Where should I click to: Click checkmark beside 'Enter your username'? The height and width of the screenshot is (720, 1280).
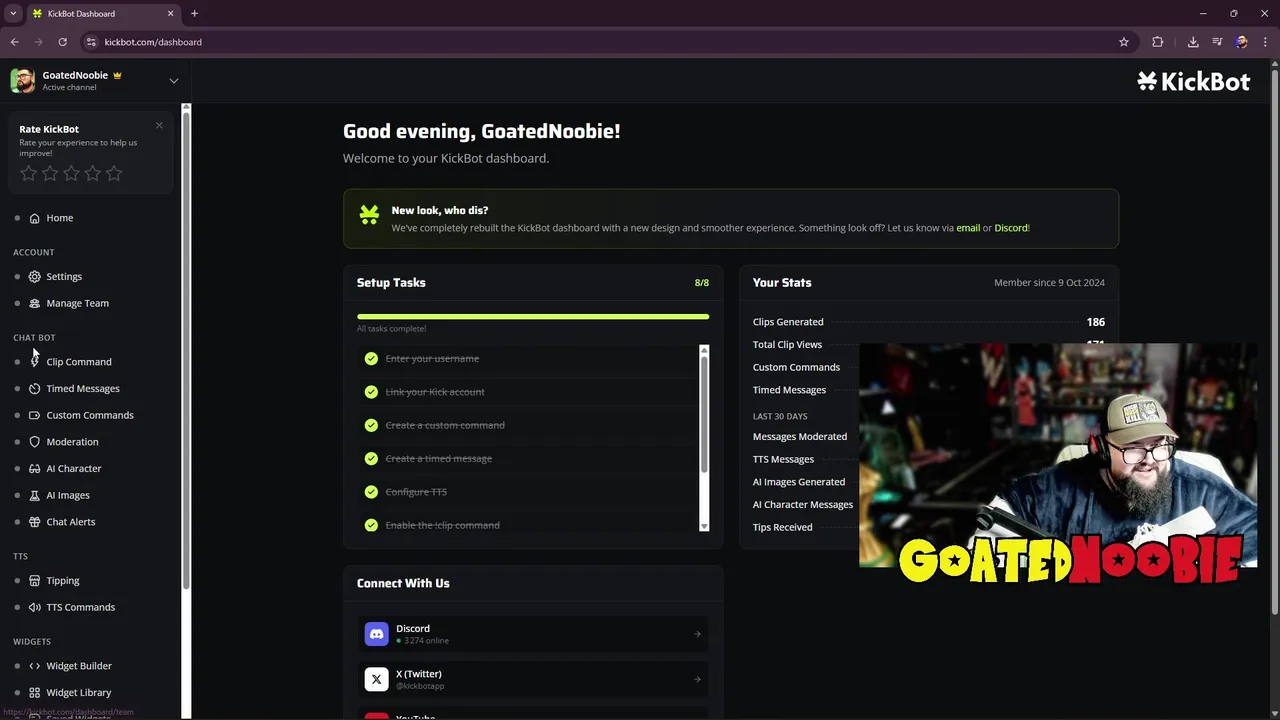point(371,359)
